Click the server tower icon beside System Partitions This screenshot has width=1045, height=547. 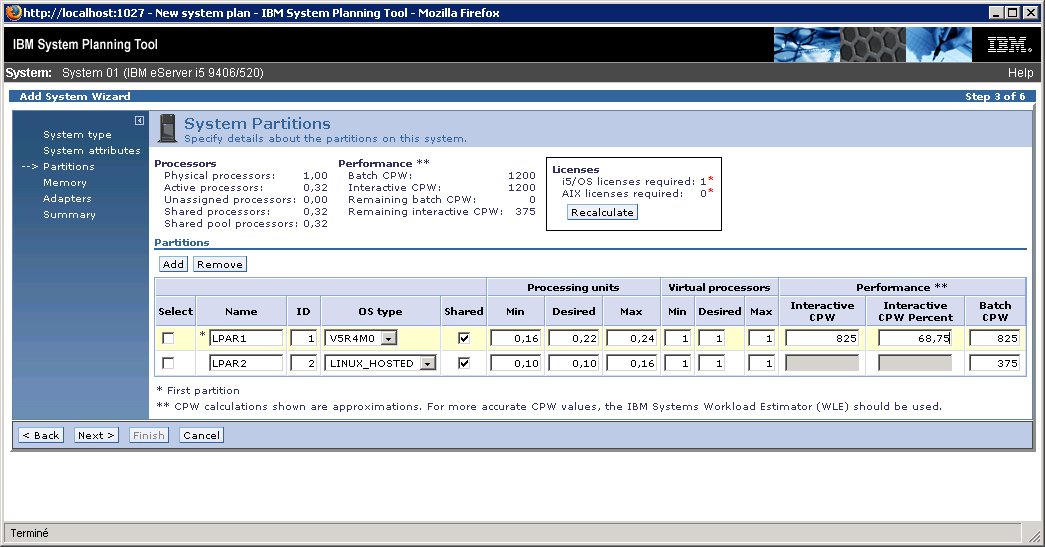tap(167, 129)
